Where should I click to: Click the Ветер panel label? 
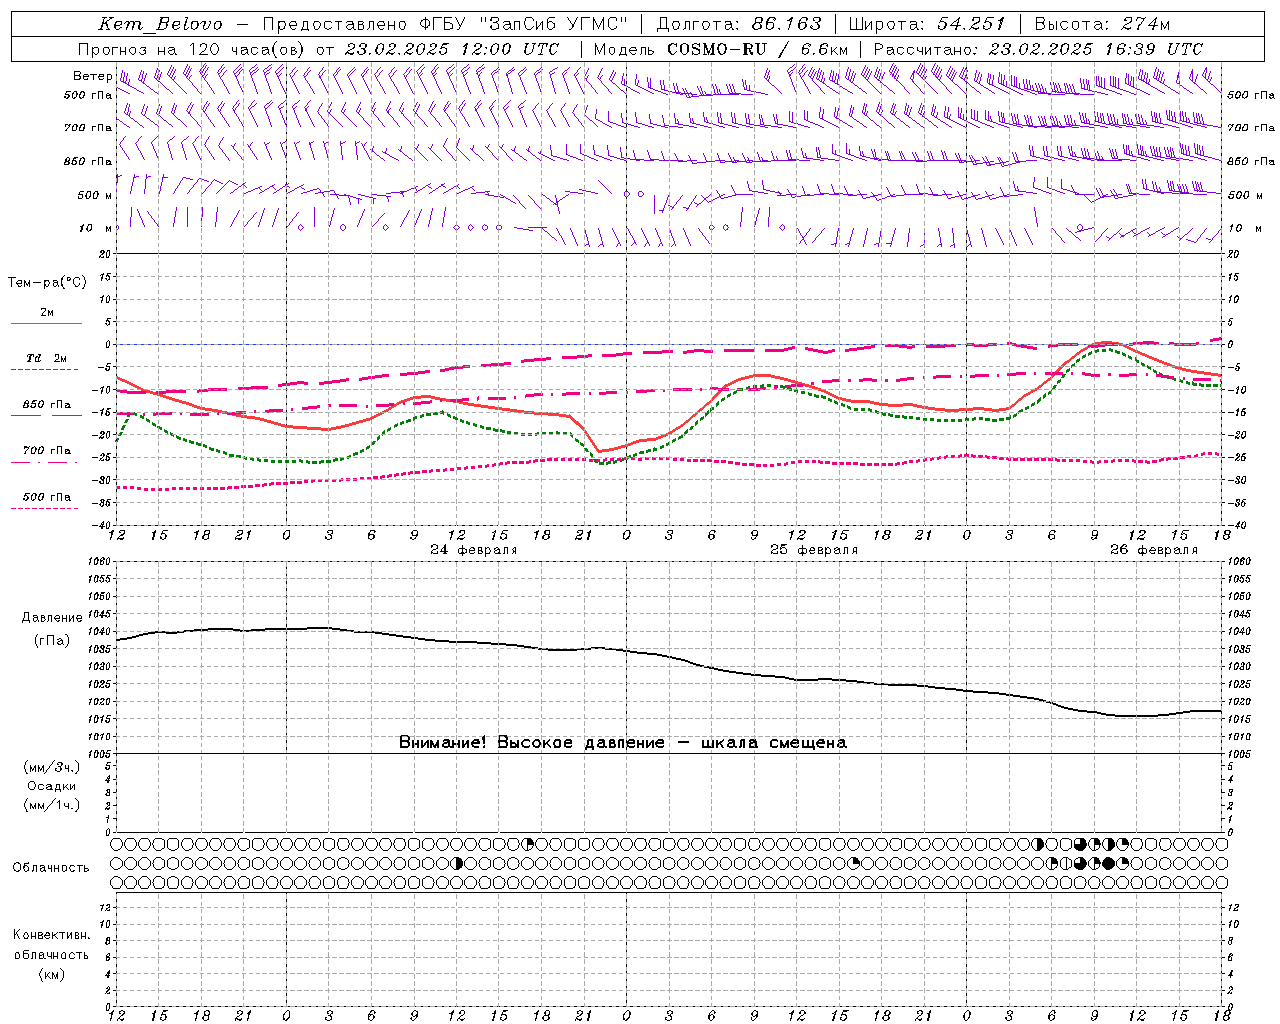(93, 76)
